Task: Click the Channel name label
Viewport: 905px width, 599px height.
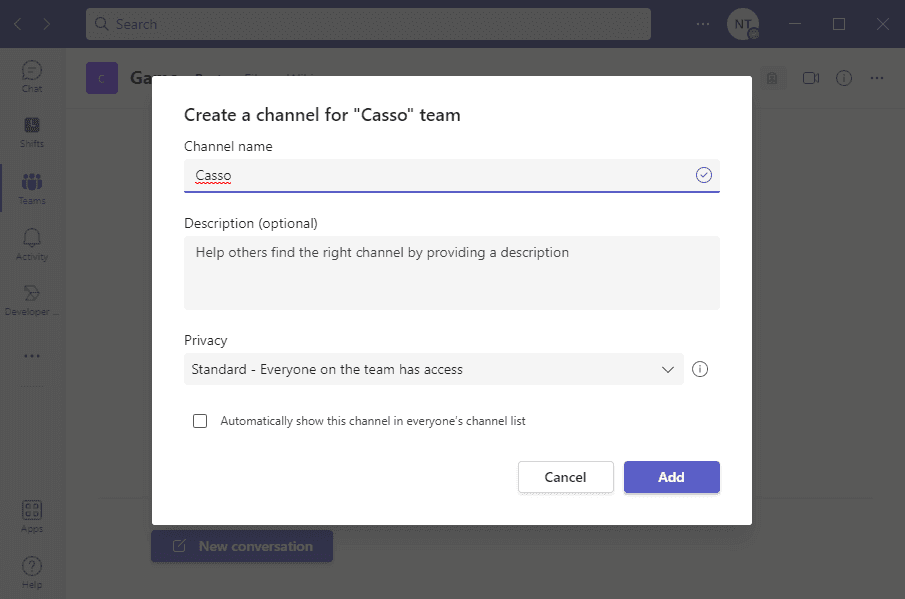Action: click(228, 147)
